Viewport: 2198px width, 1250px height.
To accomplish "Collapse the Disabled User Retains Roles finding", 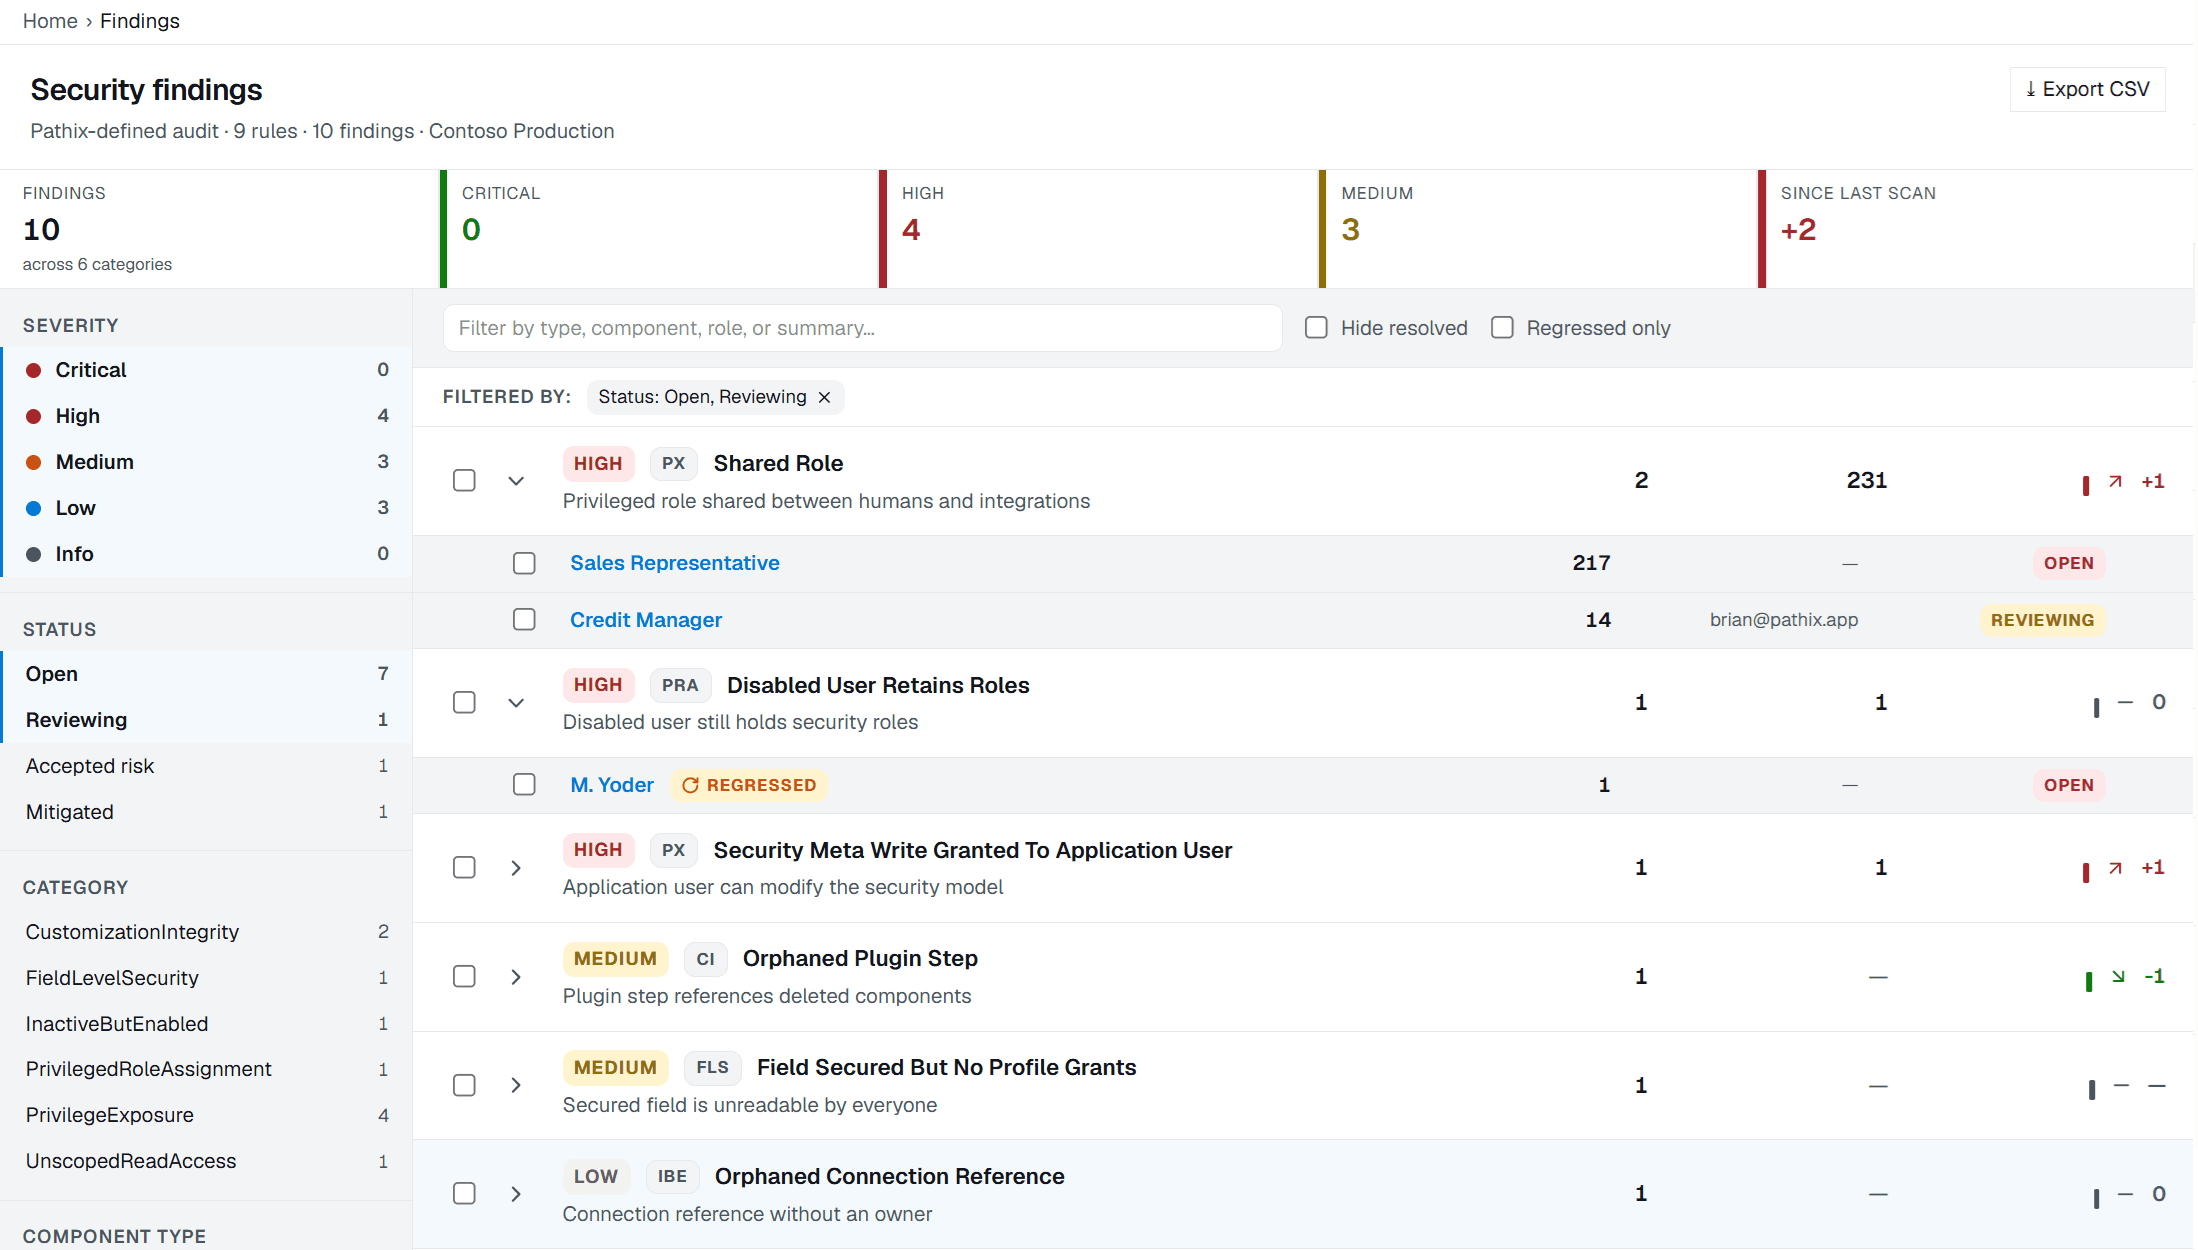I will (x=516, y=703).
